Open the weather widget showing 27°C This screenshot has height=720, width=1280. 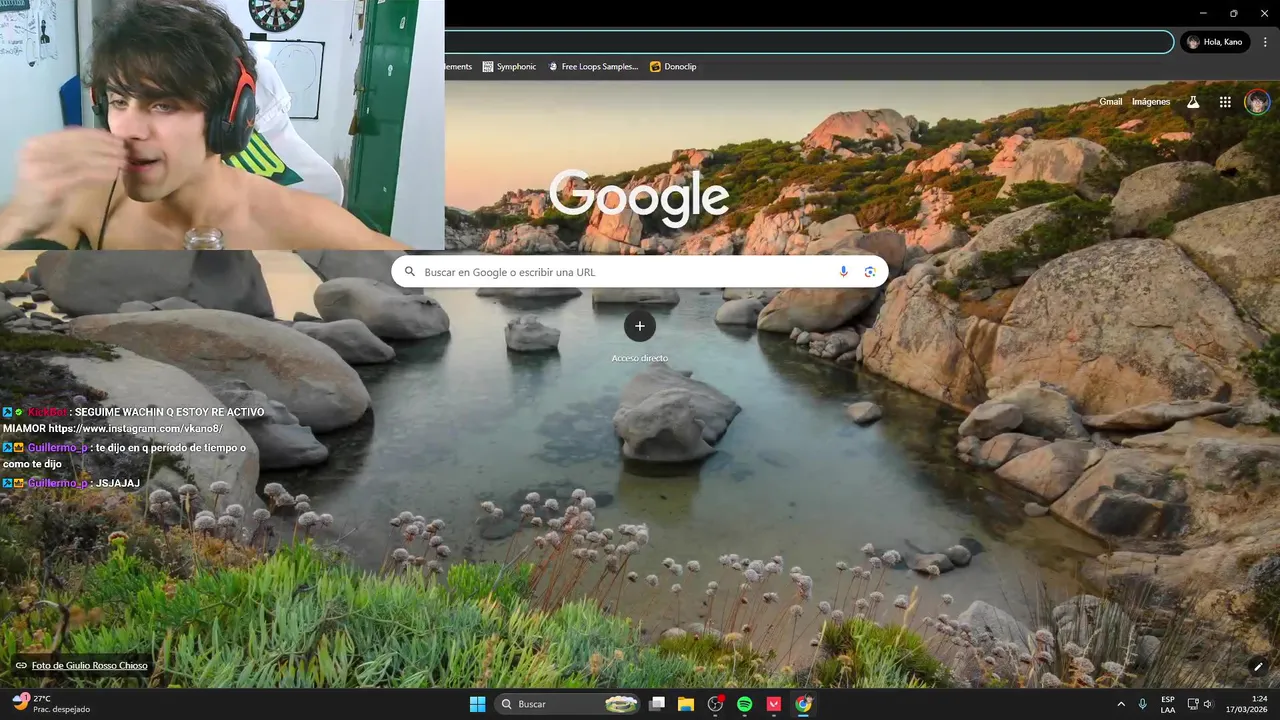(50, 704)
